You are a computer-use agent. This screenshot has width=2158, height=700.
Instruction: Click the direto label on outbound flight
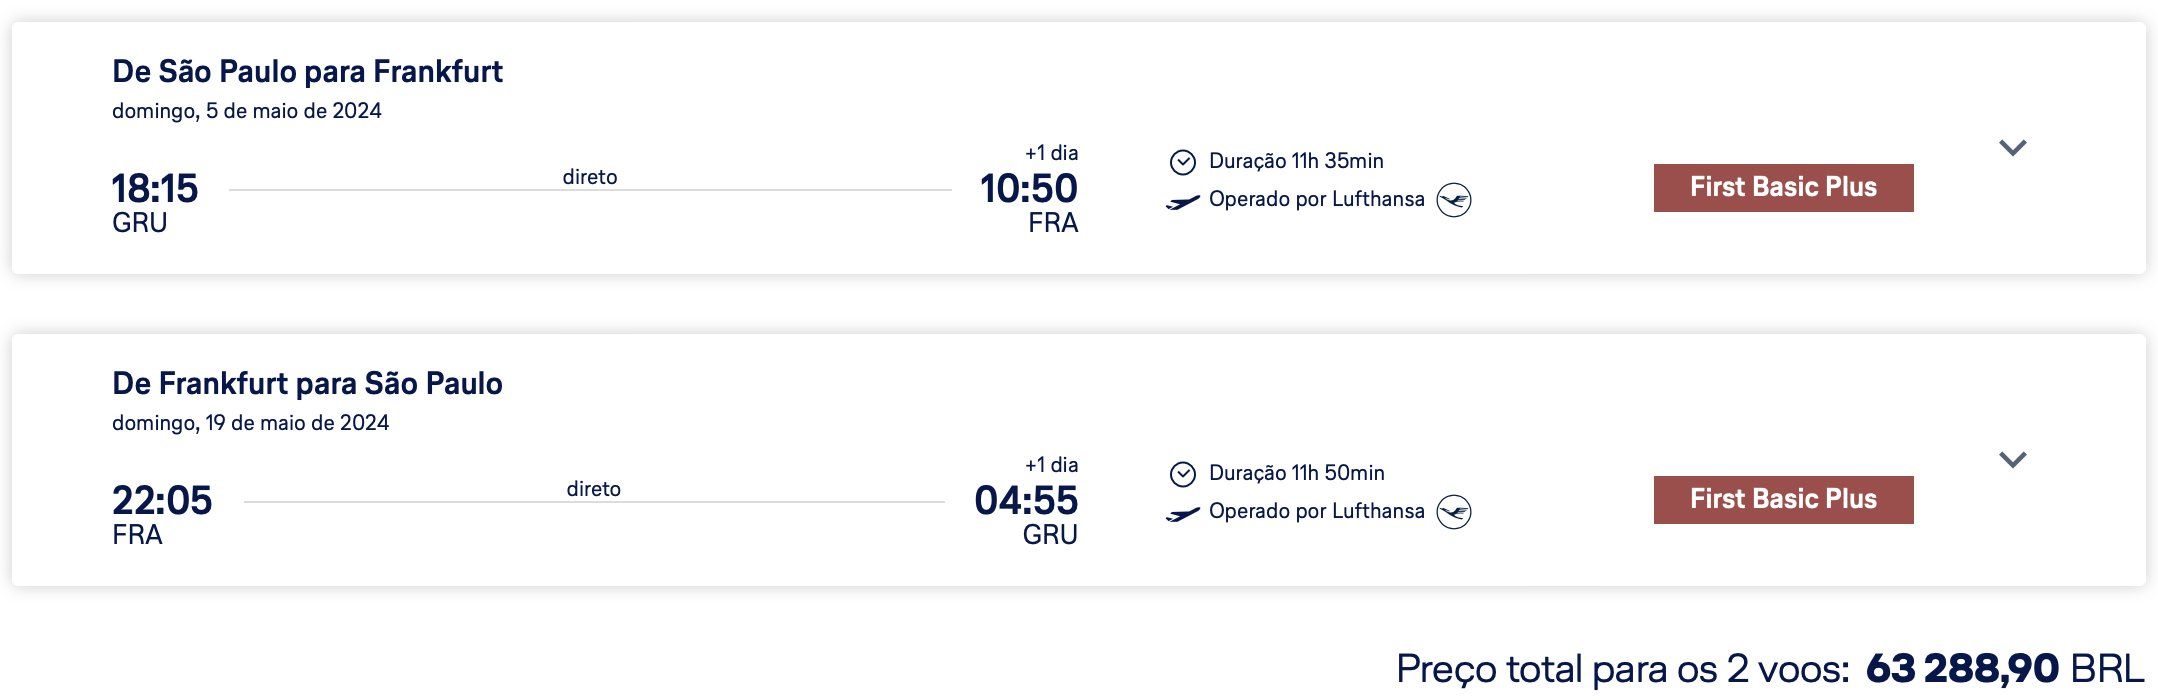590,177
